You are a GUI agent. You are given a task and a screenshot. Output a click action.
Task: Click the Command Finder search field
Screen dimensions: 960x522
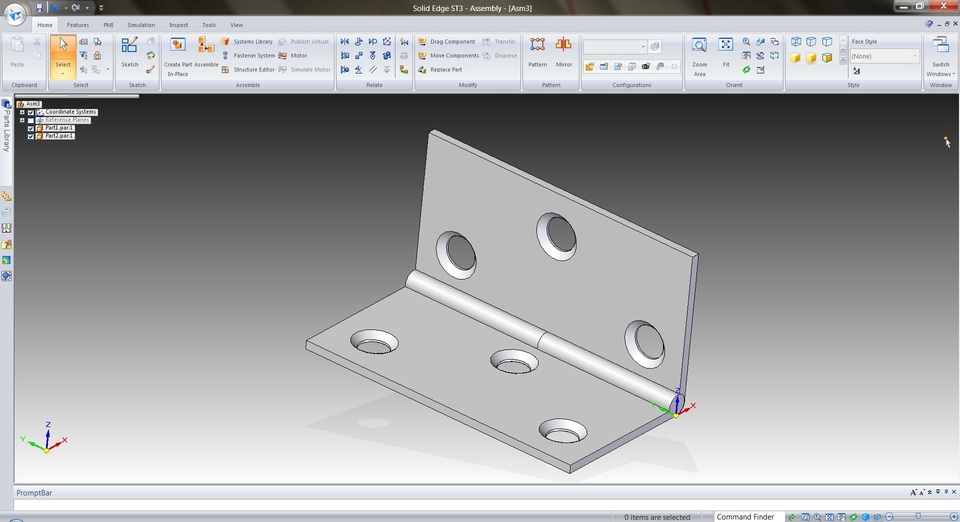(x=745, y=517)
